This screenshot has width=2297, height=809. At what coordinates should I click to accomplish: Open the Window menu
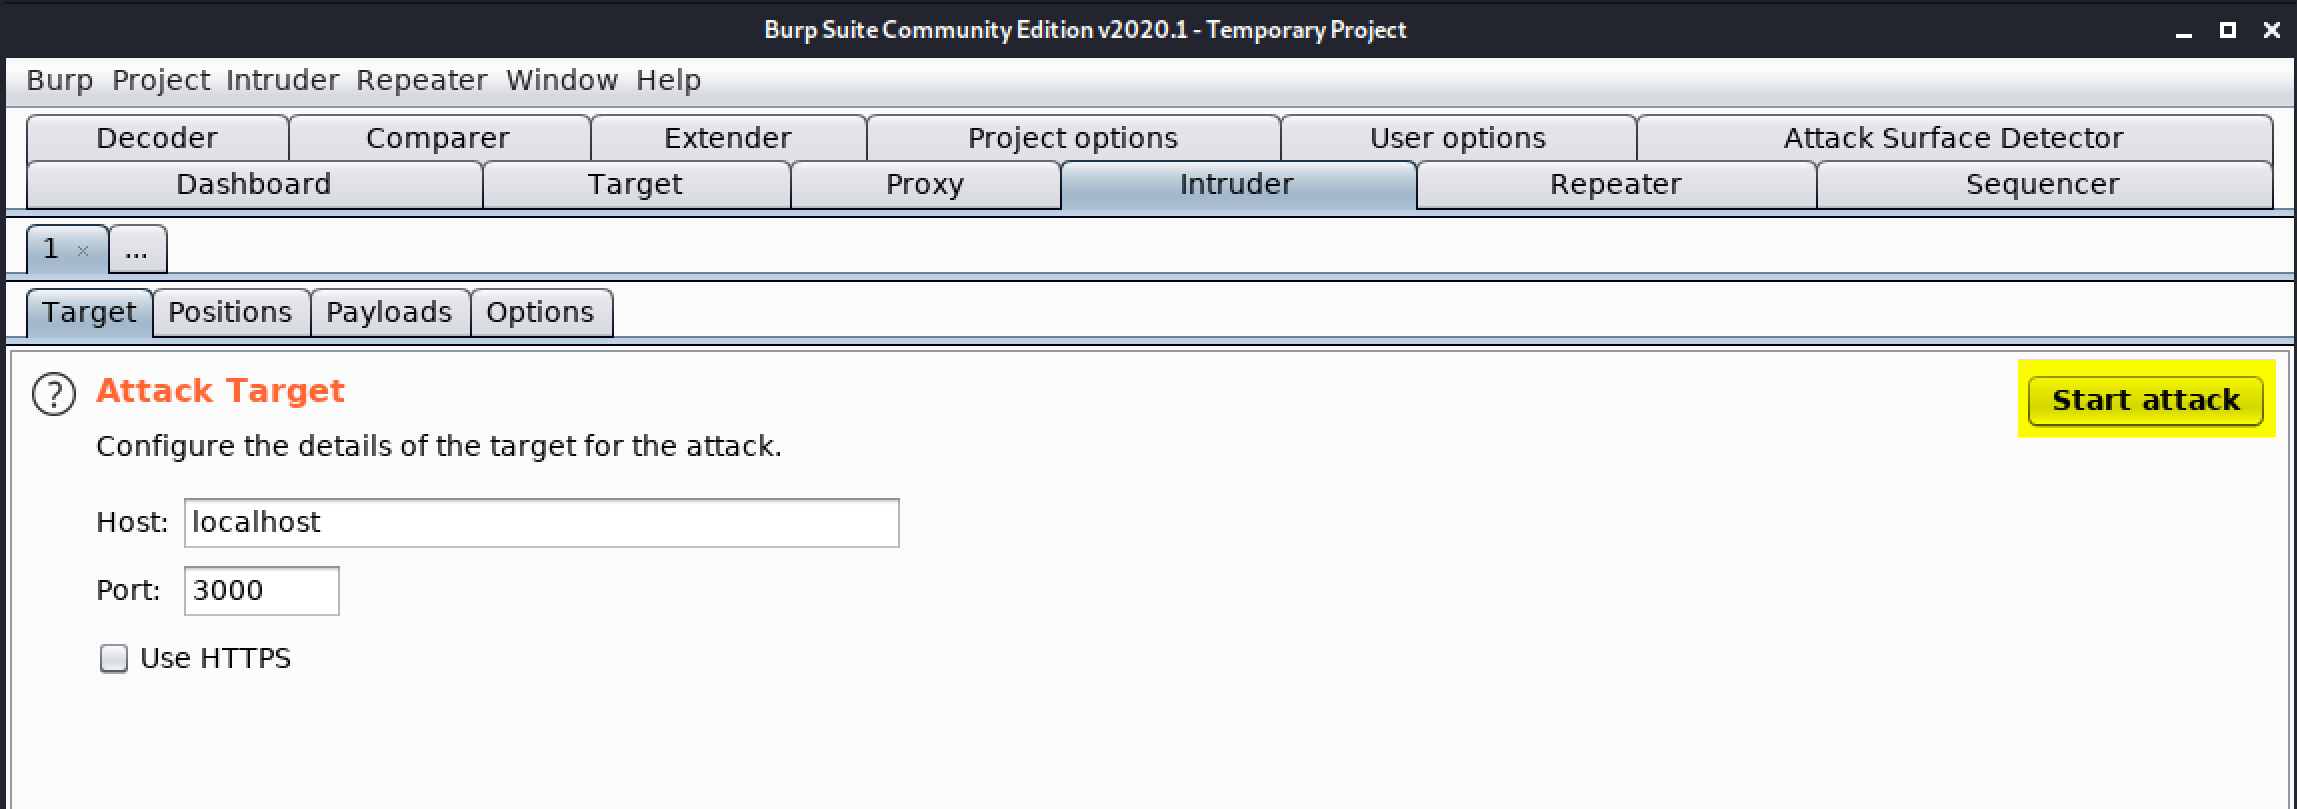coord(562,80)
